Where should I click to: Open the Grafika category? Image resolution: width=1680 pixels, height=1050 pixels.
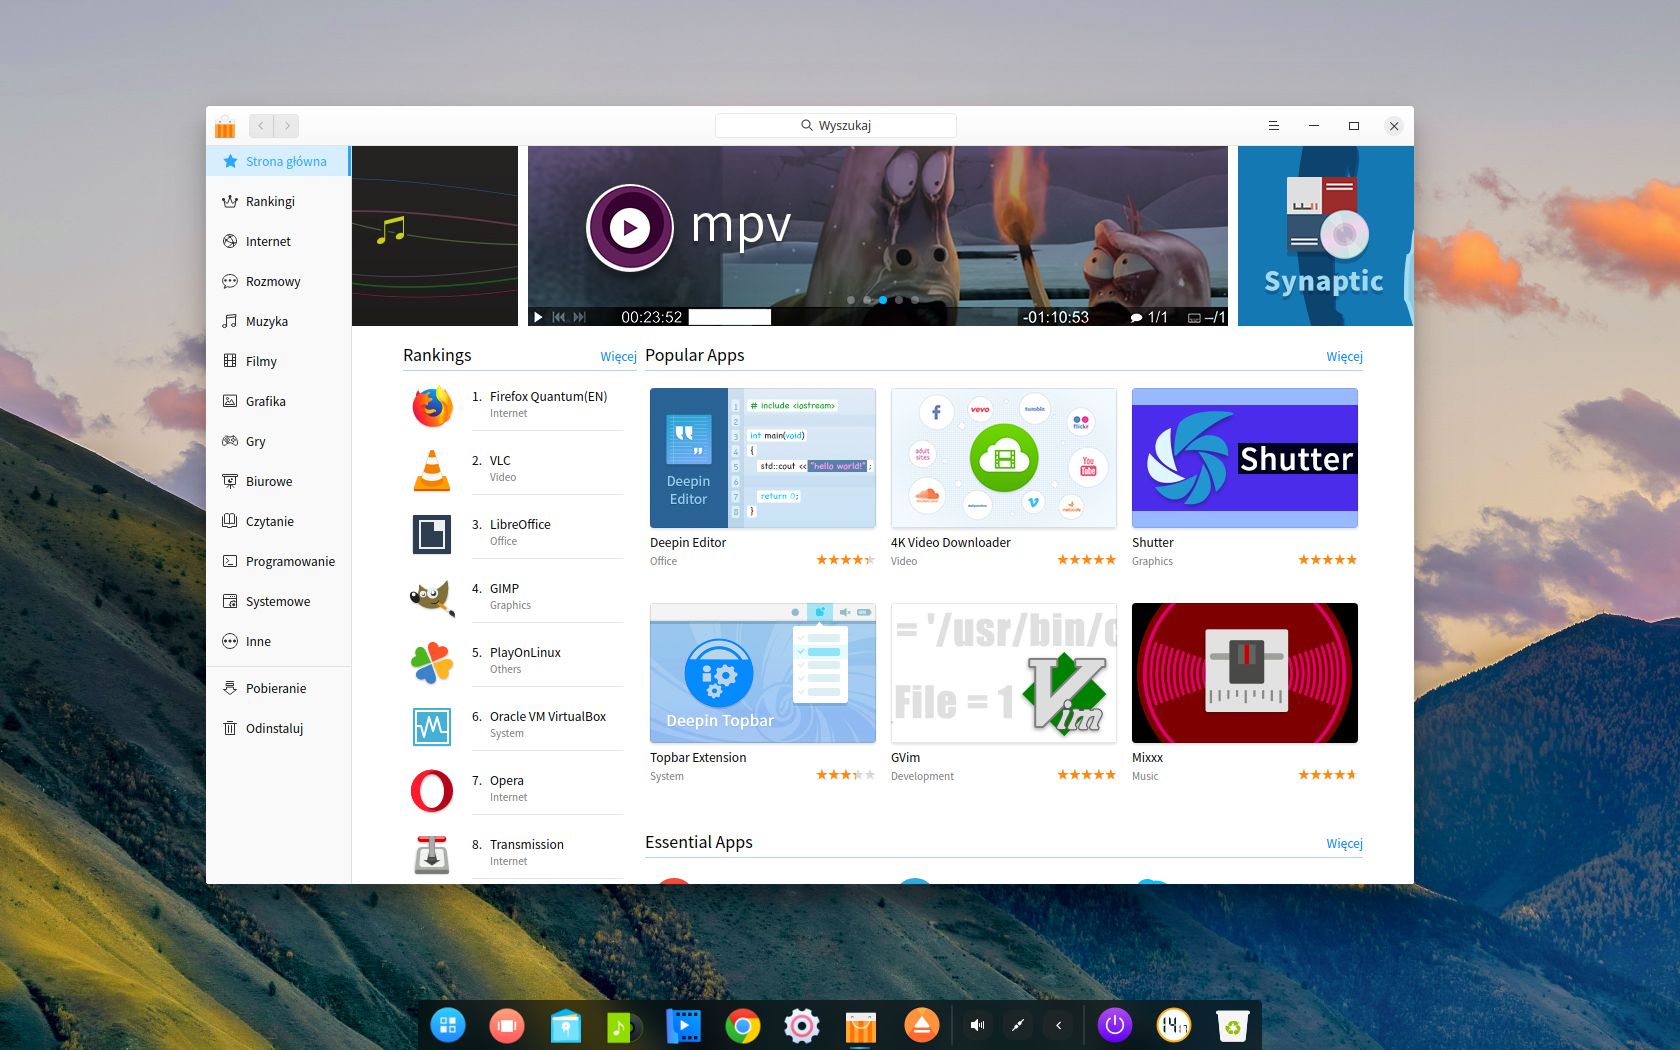278,401
